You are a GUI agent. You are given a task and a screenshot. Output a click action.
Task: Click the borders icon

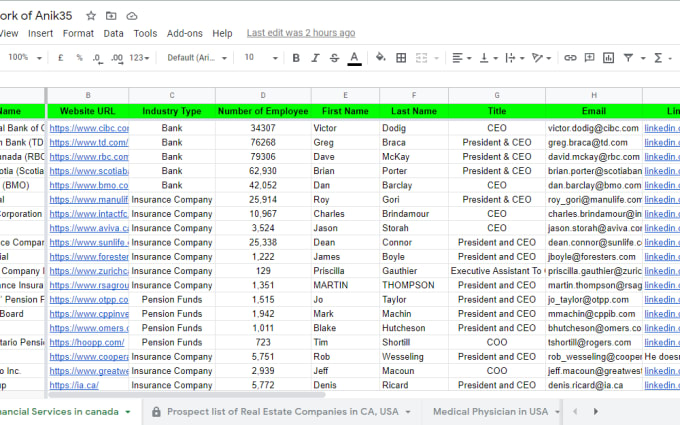401,58
